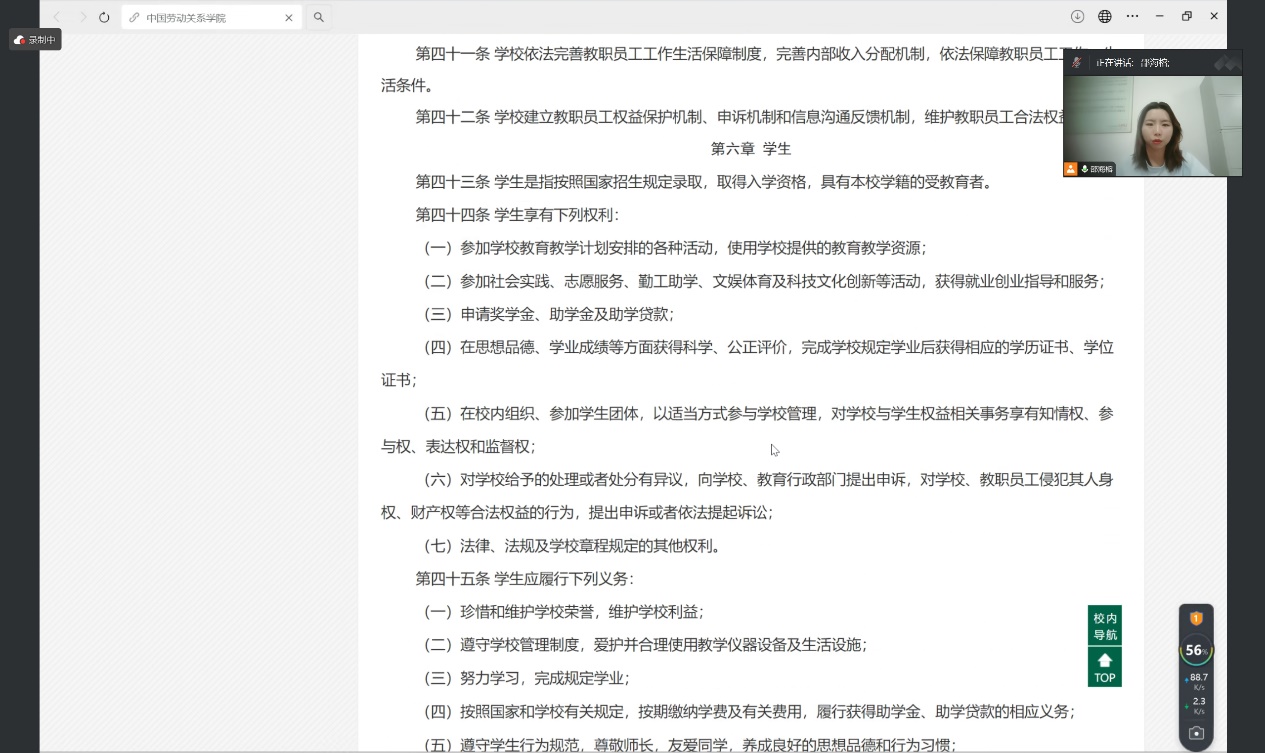1265x753 pixels.
Task: Close the 中国劳动关系学院 tab
Action: 289,17
